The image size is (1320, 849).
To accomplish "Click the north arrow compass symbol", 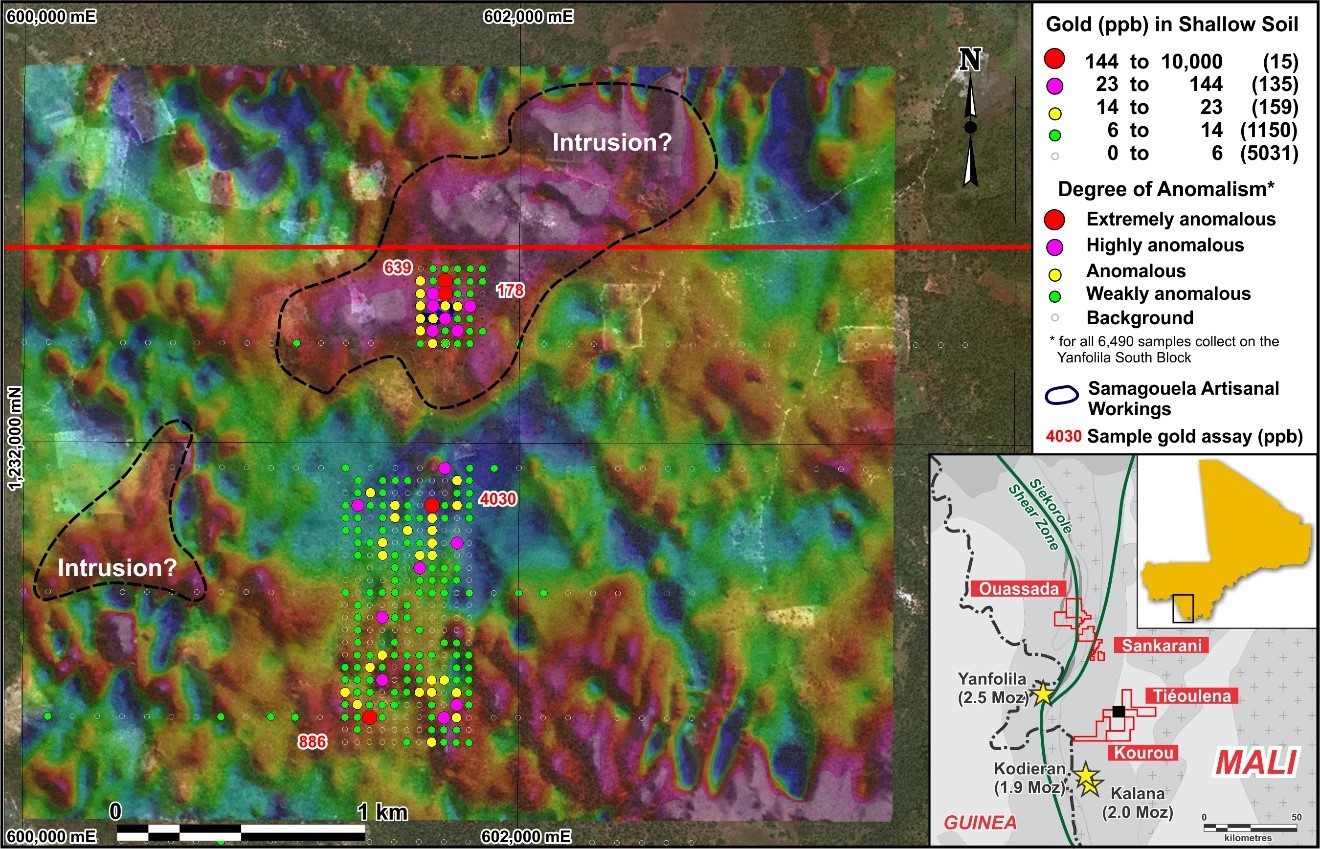I will tap(969, 120).
